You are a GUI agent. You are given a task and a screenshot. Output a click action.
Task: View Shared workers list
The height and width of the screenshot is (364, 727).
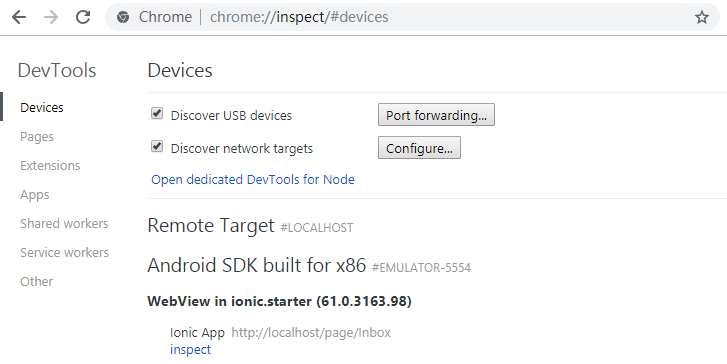click(64, 224)
